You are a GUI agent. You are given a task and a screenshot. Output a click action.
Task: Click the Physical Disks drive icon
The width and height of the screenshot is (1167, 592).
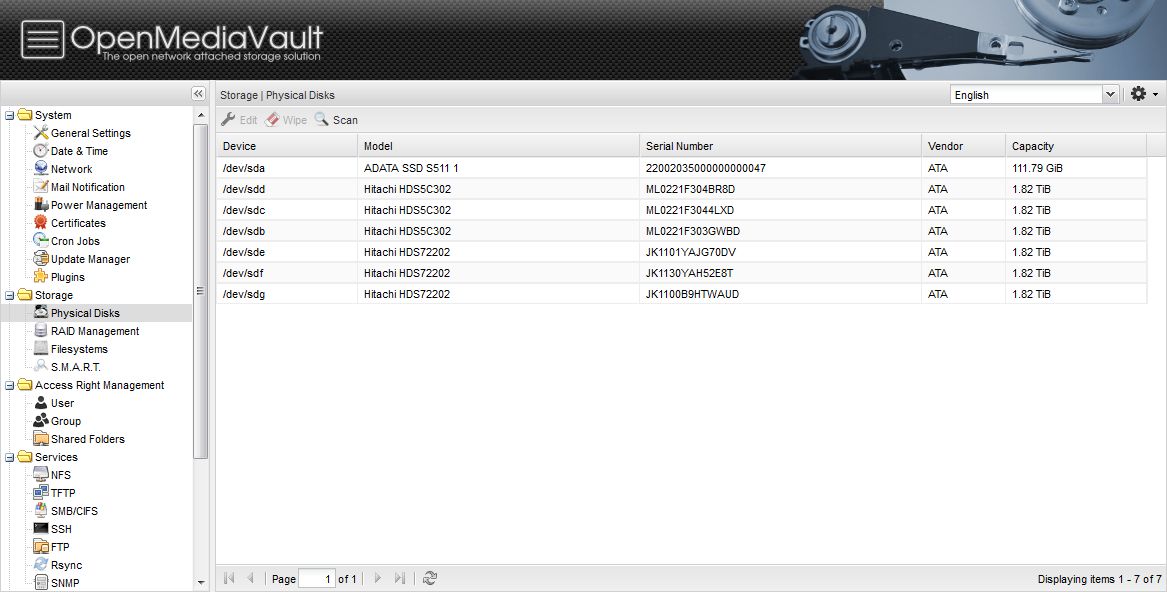(x=41, y=313)
